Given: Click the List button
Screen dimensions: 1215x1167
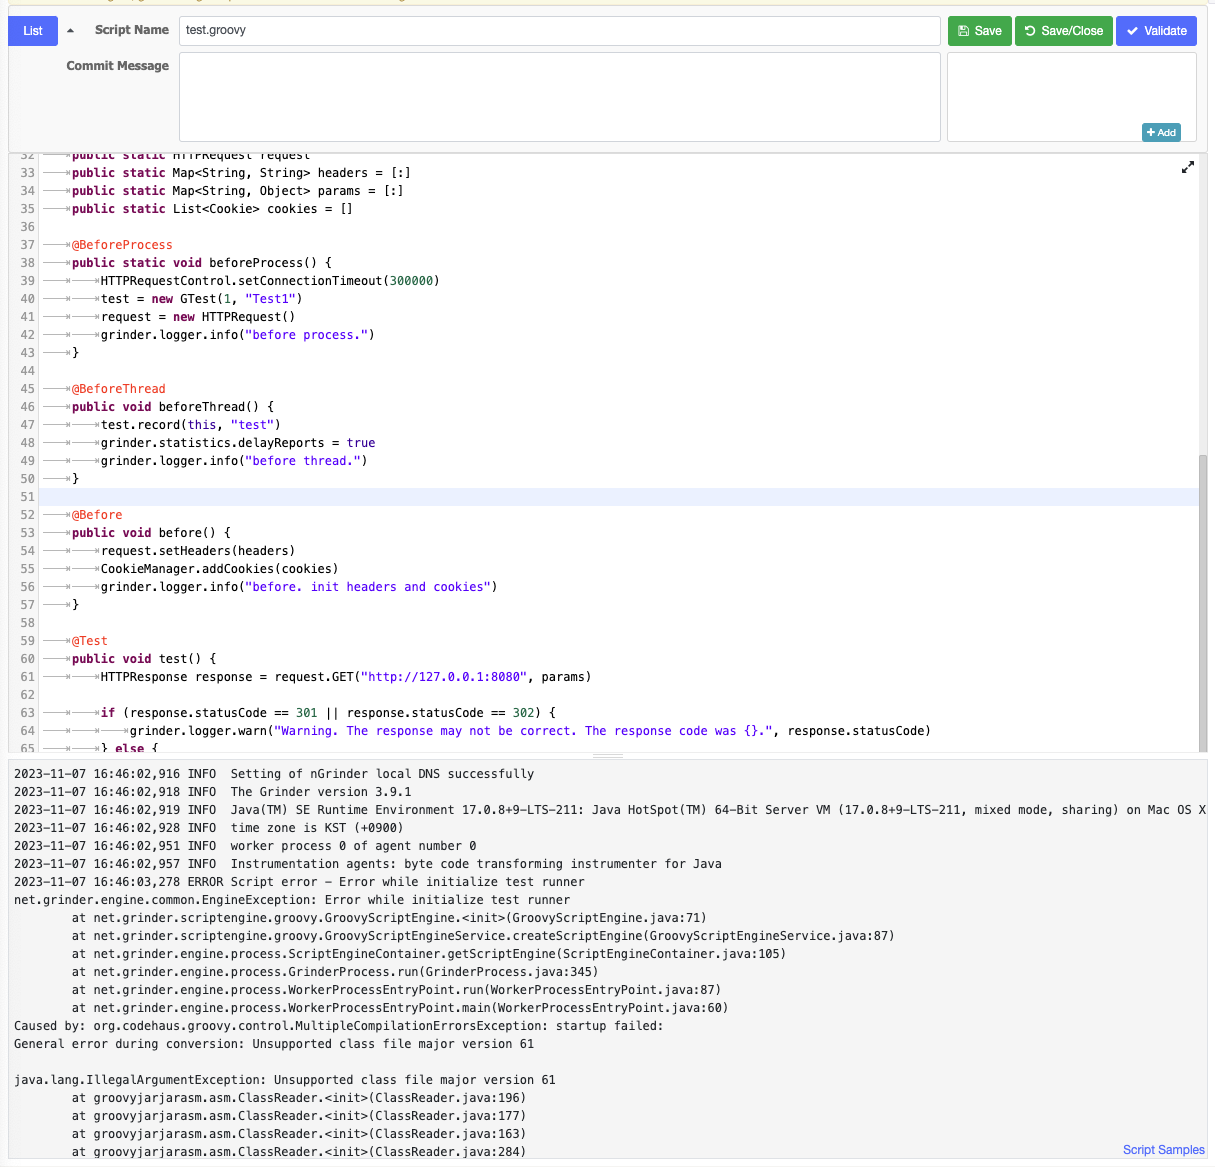Looking at the screenshot, I should coord(33,31).
